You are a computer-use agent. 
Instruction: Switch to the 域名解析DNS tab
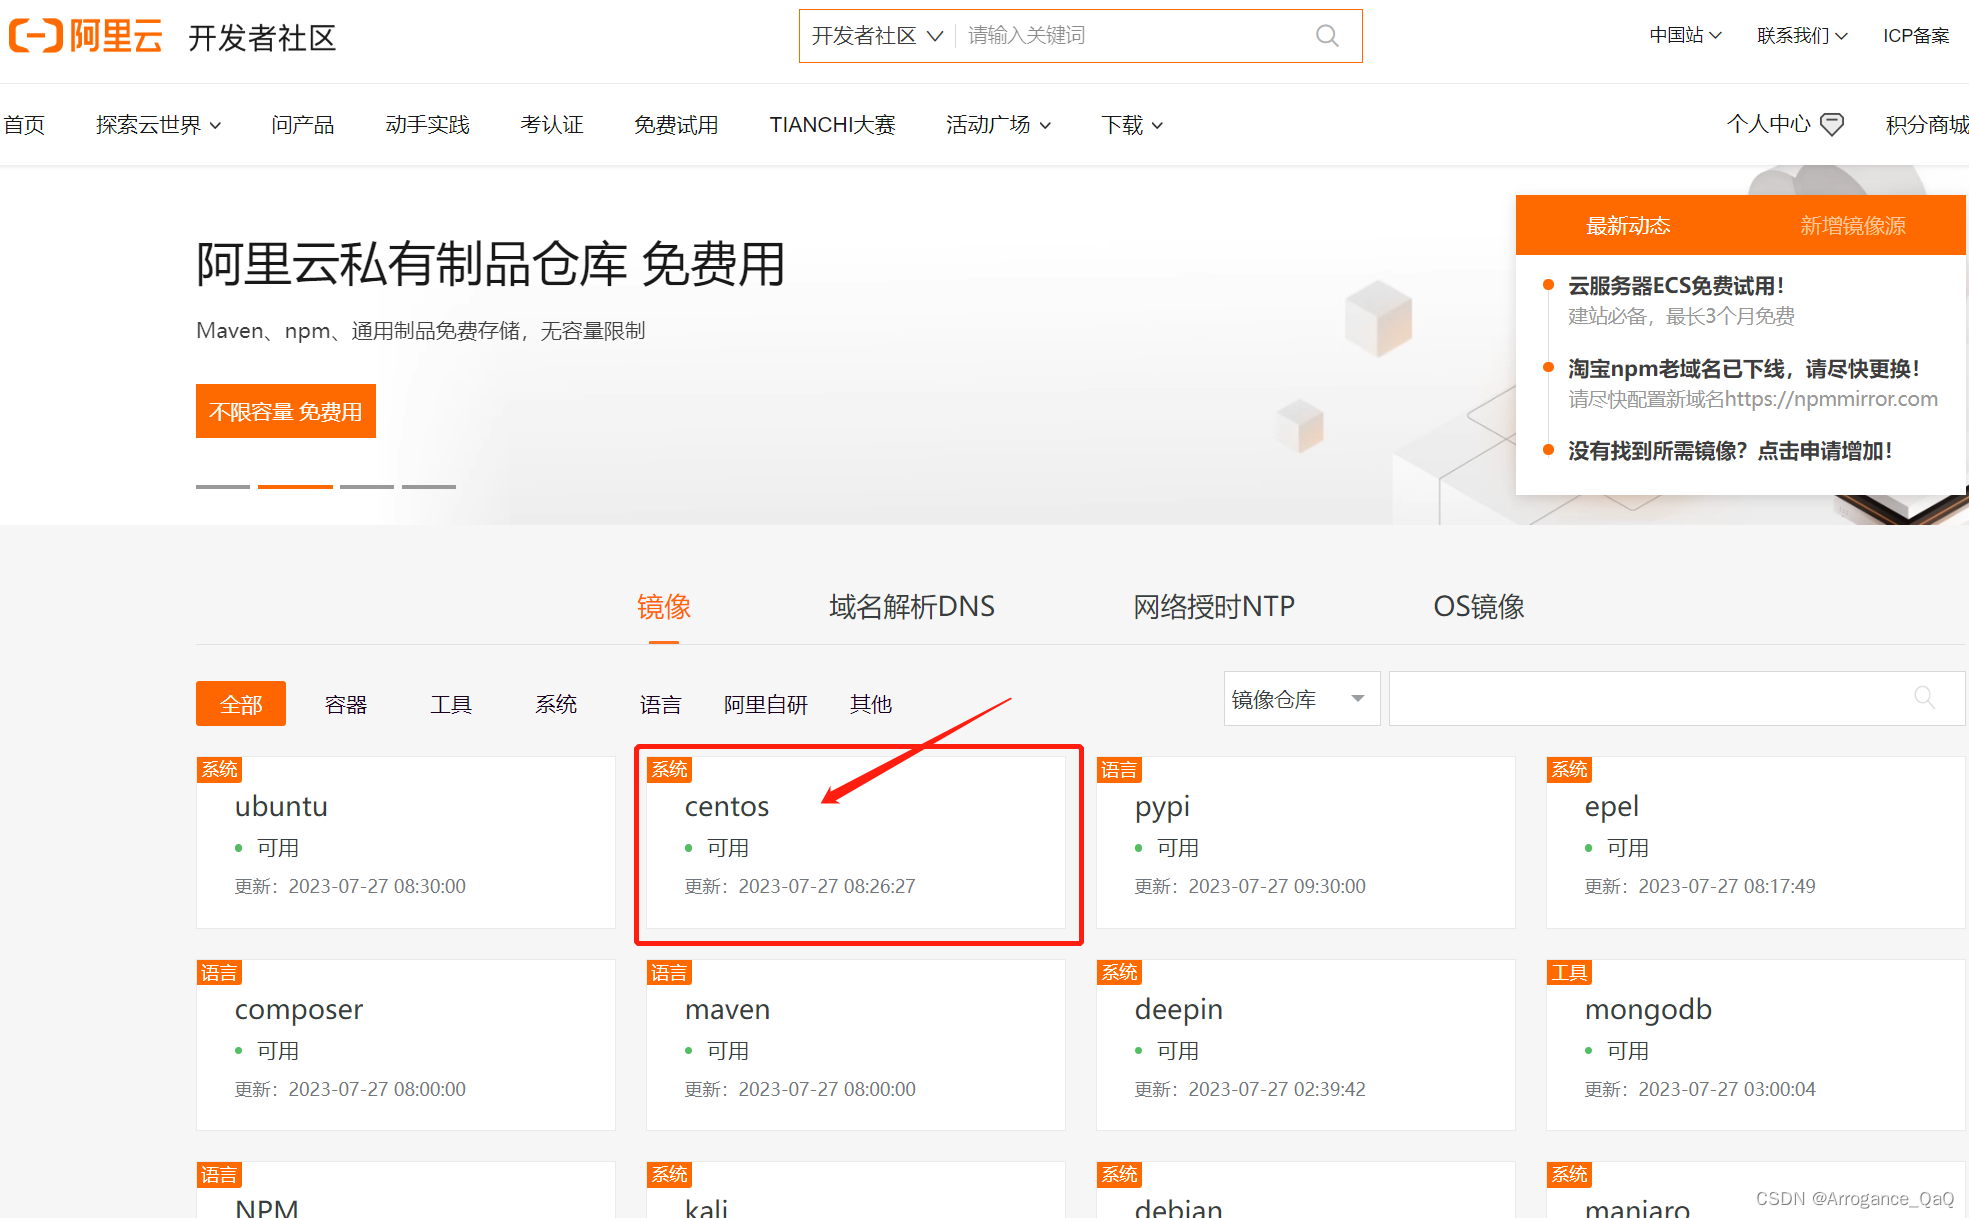[911, 606]
